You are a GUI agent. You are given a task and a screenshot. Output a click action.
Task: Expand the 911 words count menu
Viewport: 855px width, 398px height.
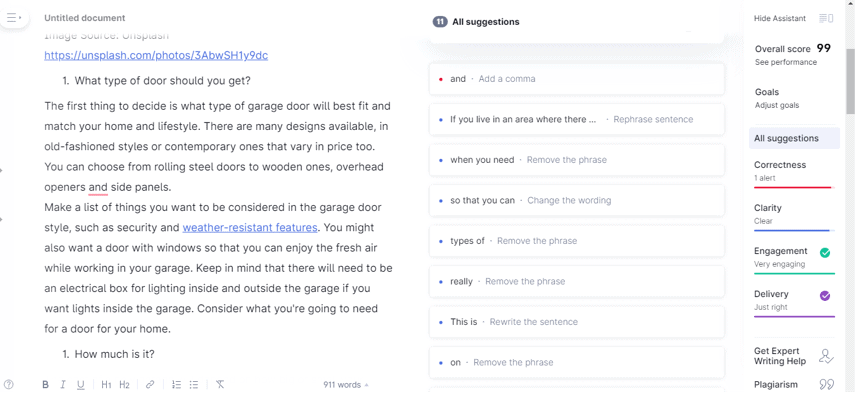[x=346, y=384]
